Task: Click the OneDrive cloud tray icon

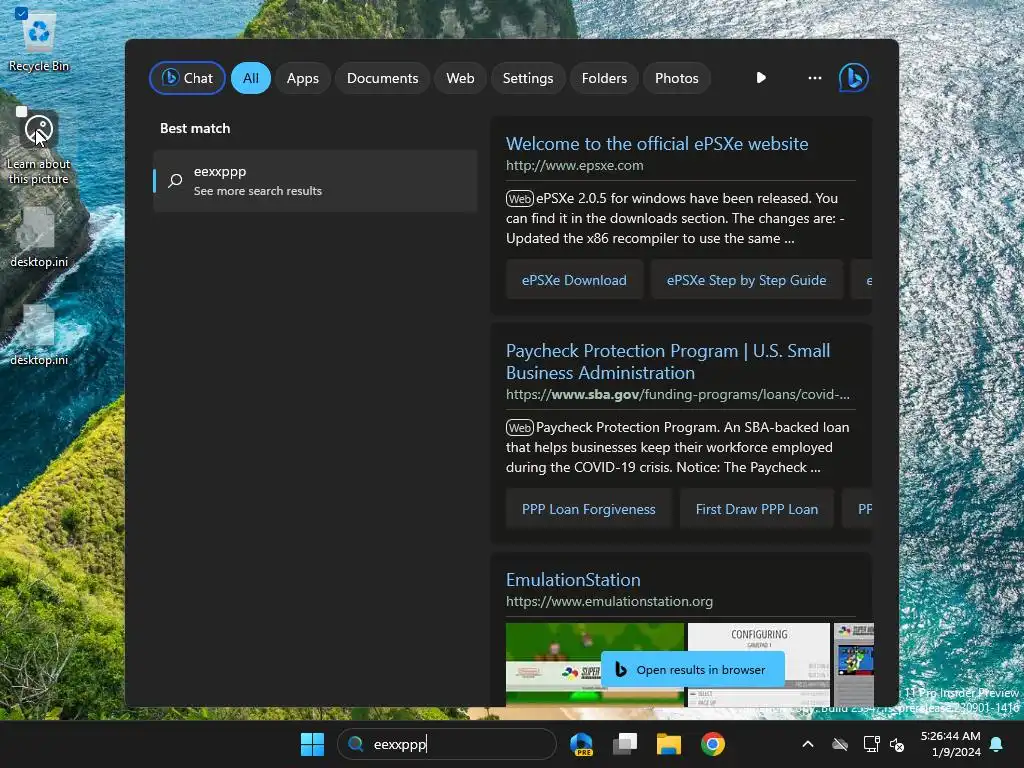Action: [840, 744]
